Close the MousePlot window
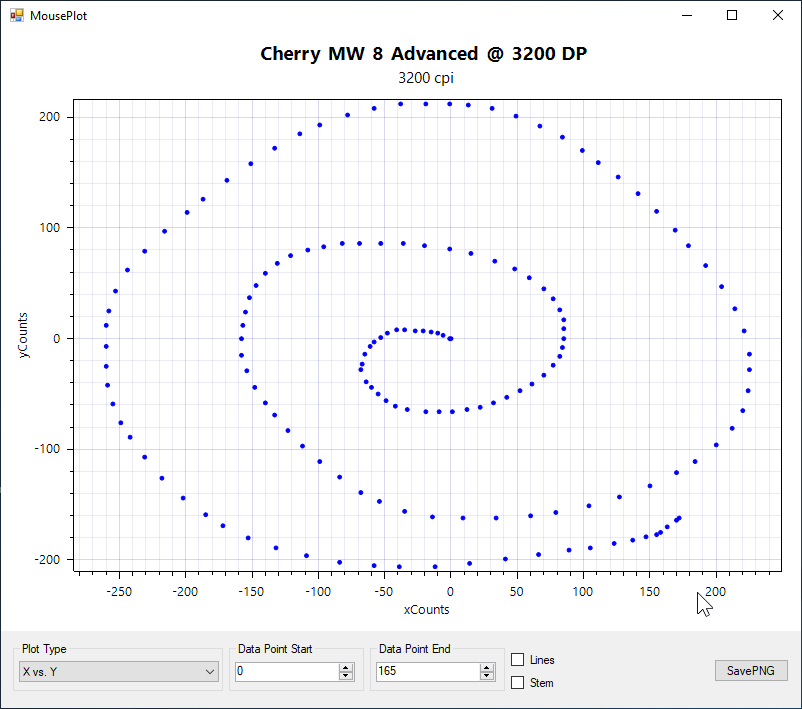Screen dimensions: 802x709 [x=777, y=15]
